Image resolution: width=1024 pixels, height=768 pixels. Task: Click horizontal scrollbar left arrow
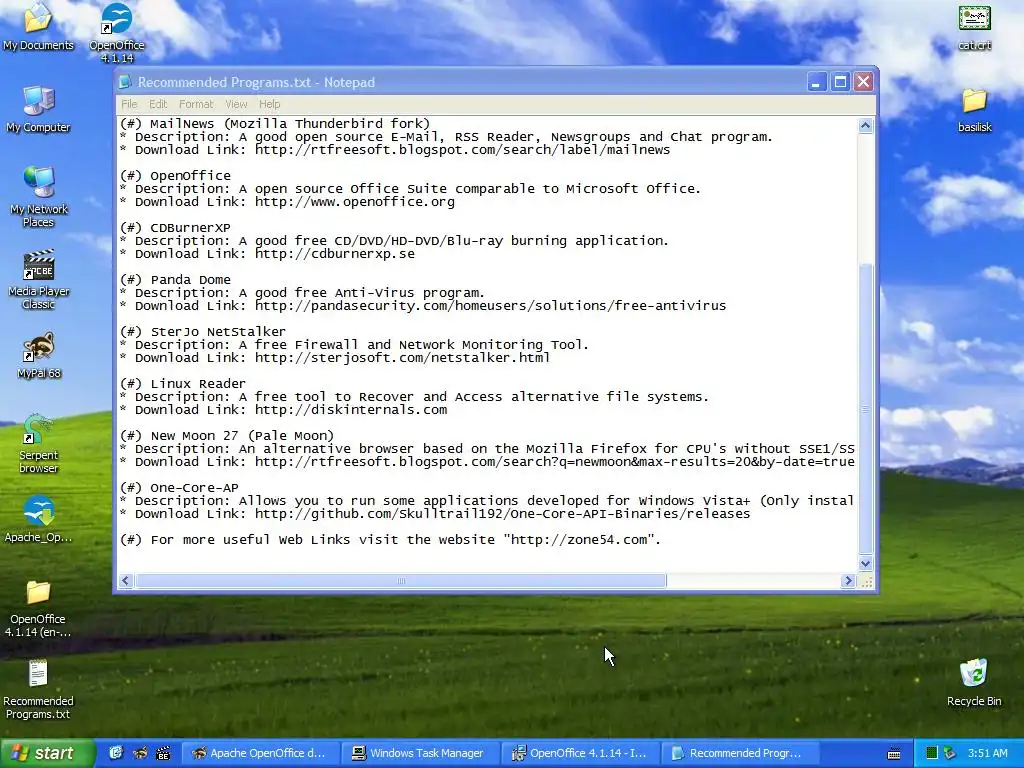(x=126, y=581)
